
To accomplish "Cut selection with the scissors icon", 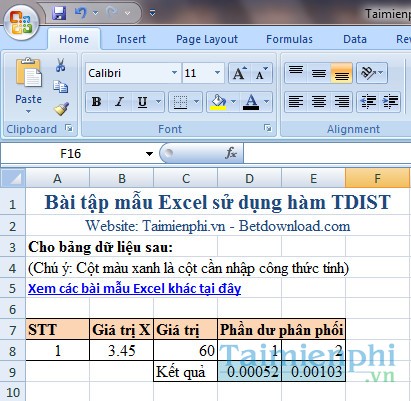I will [x=60, y=65].
